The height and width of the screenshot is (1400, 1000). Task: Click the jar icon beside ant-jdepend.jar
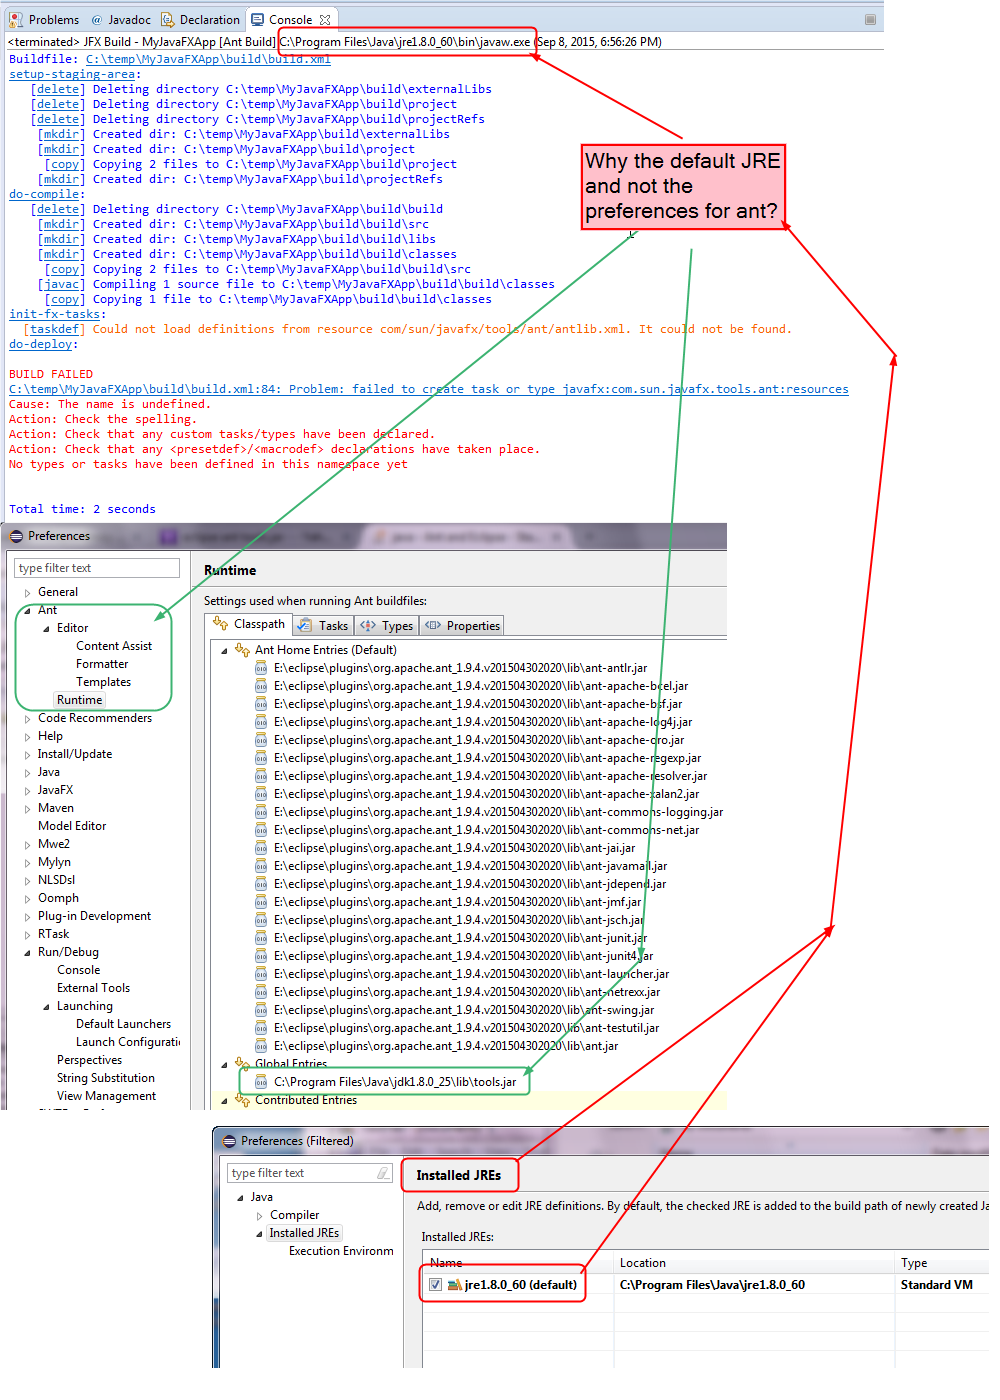point(261,884)
